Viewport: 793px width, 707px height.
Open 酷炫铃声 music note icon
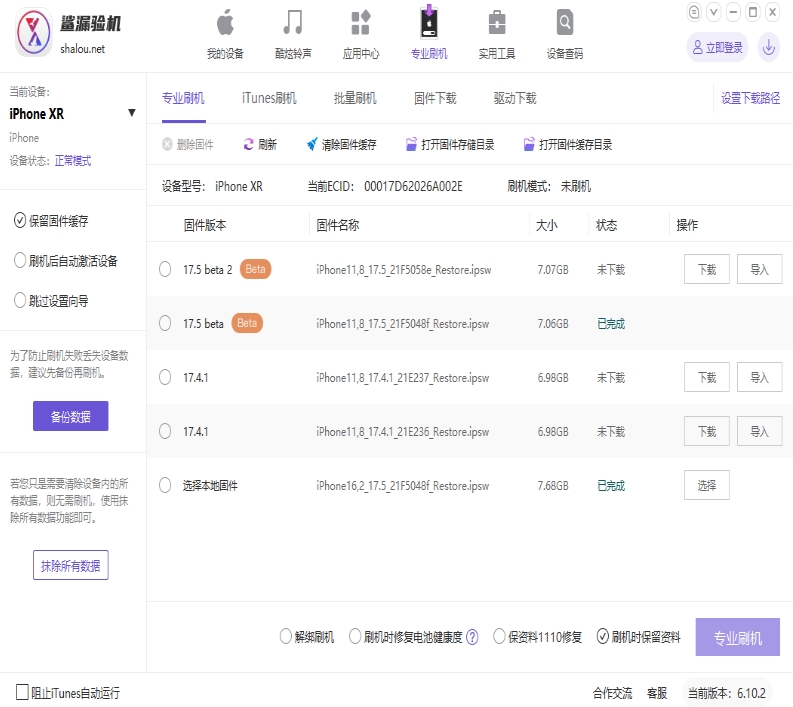pos(292,23)
